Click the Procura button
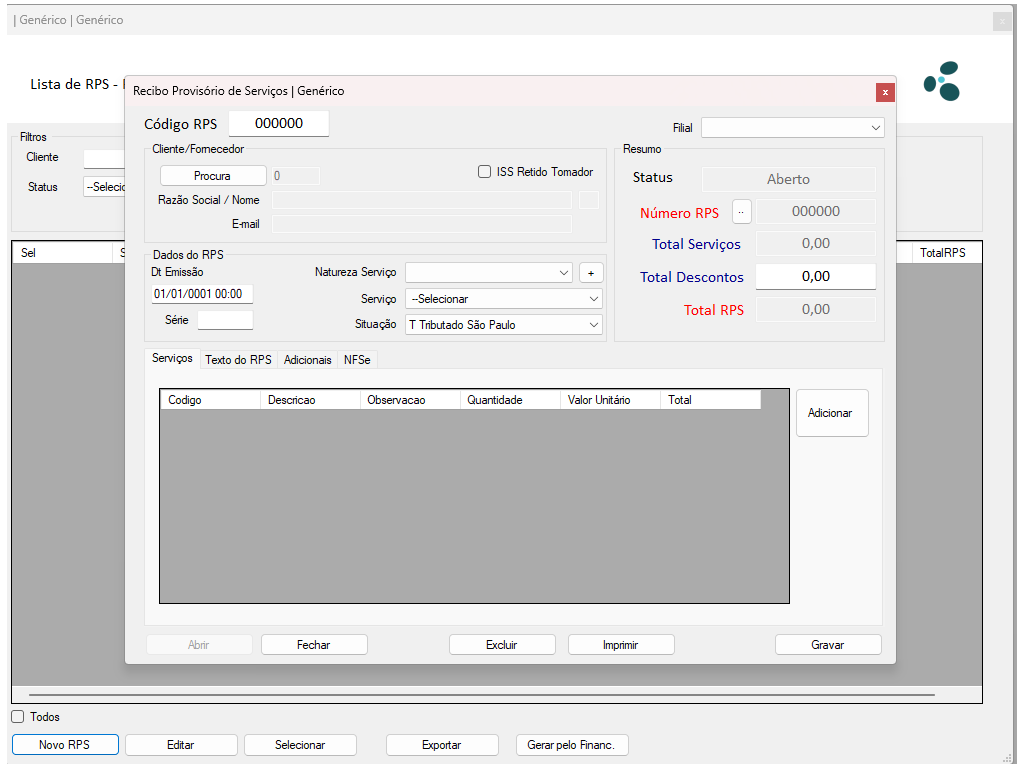1024x768 pixels. 213,176
